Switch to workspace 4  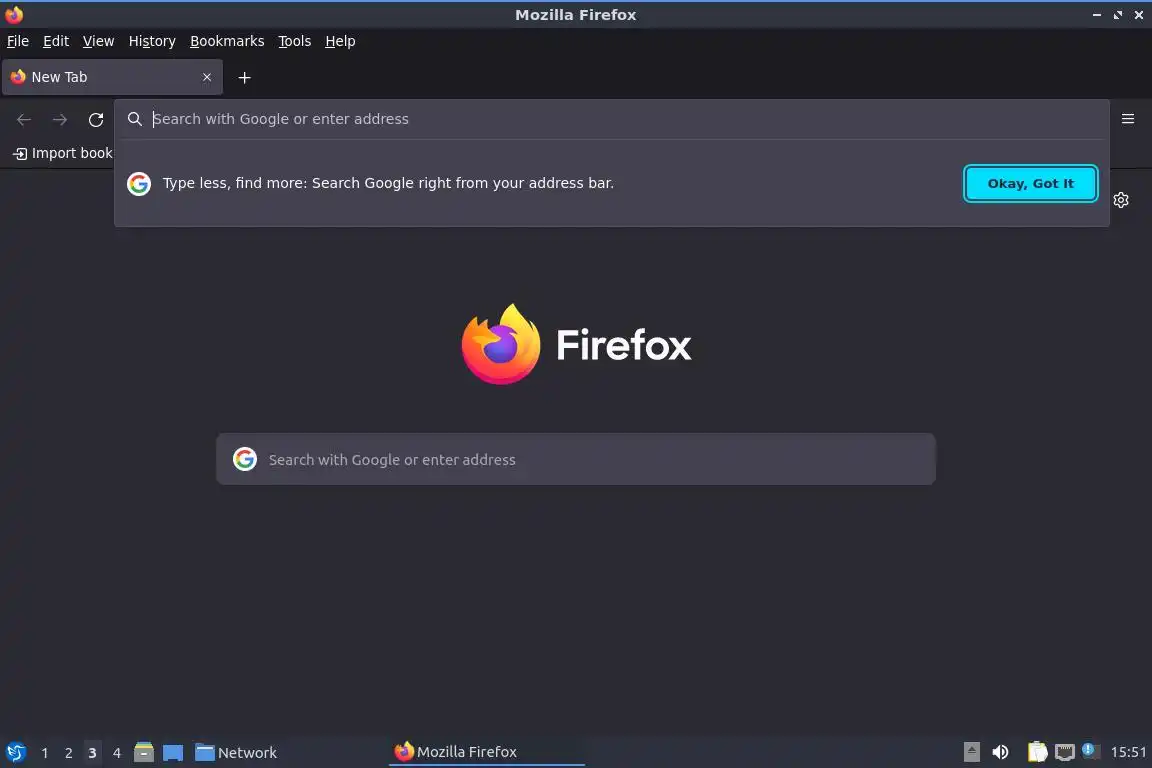pos(117,753)
